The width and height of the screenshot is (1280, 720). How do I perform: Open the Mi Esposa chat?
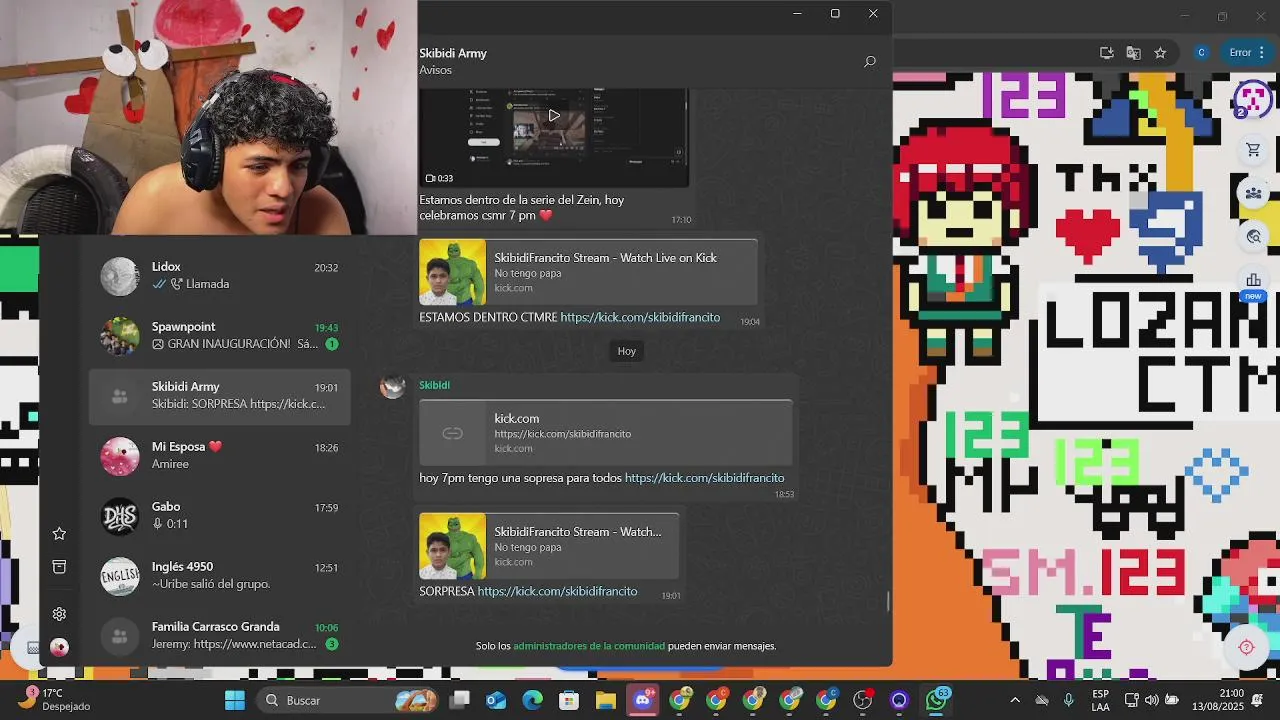tap(220, 456)
